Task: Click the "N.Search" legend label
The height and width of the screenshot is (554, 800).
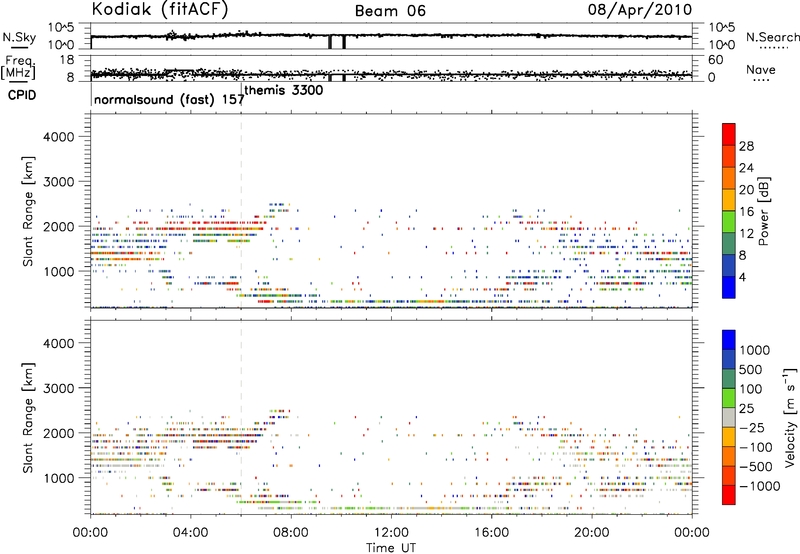Action: pos(772,37)
